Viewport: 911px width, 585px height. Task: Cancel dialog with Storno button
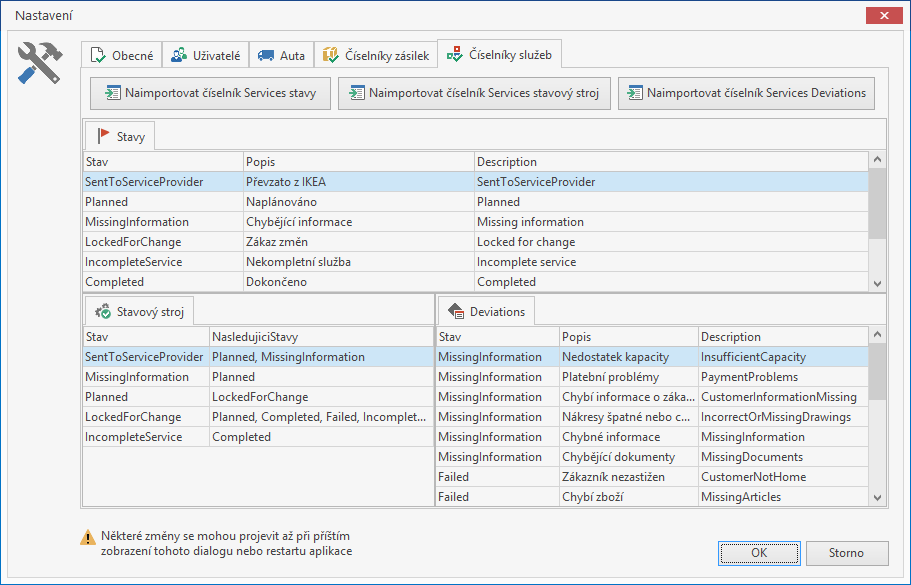click(x=845, y=553)
